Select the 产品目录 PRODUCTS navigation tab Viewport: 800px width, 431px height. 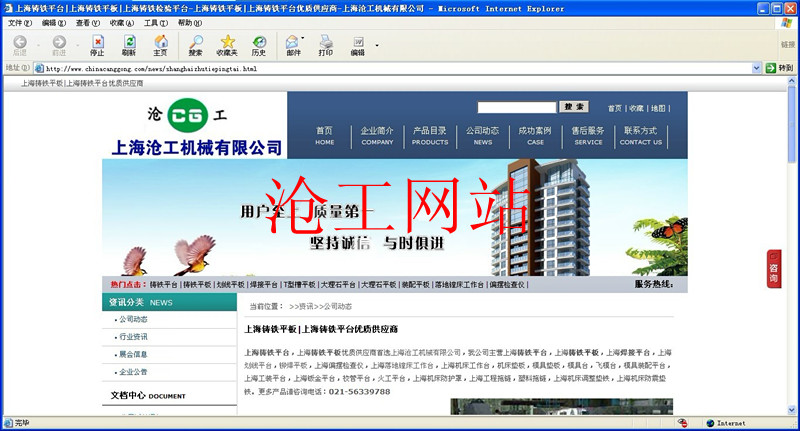coord(430,135)
